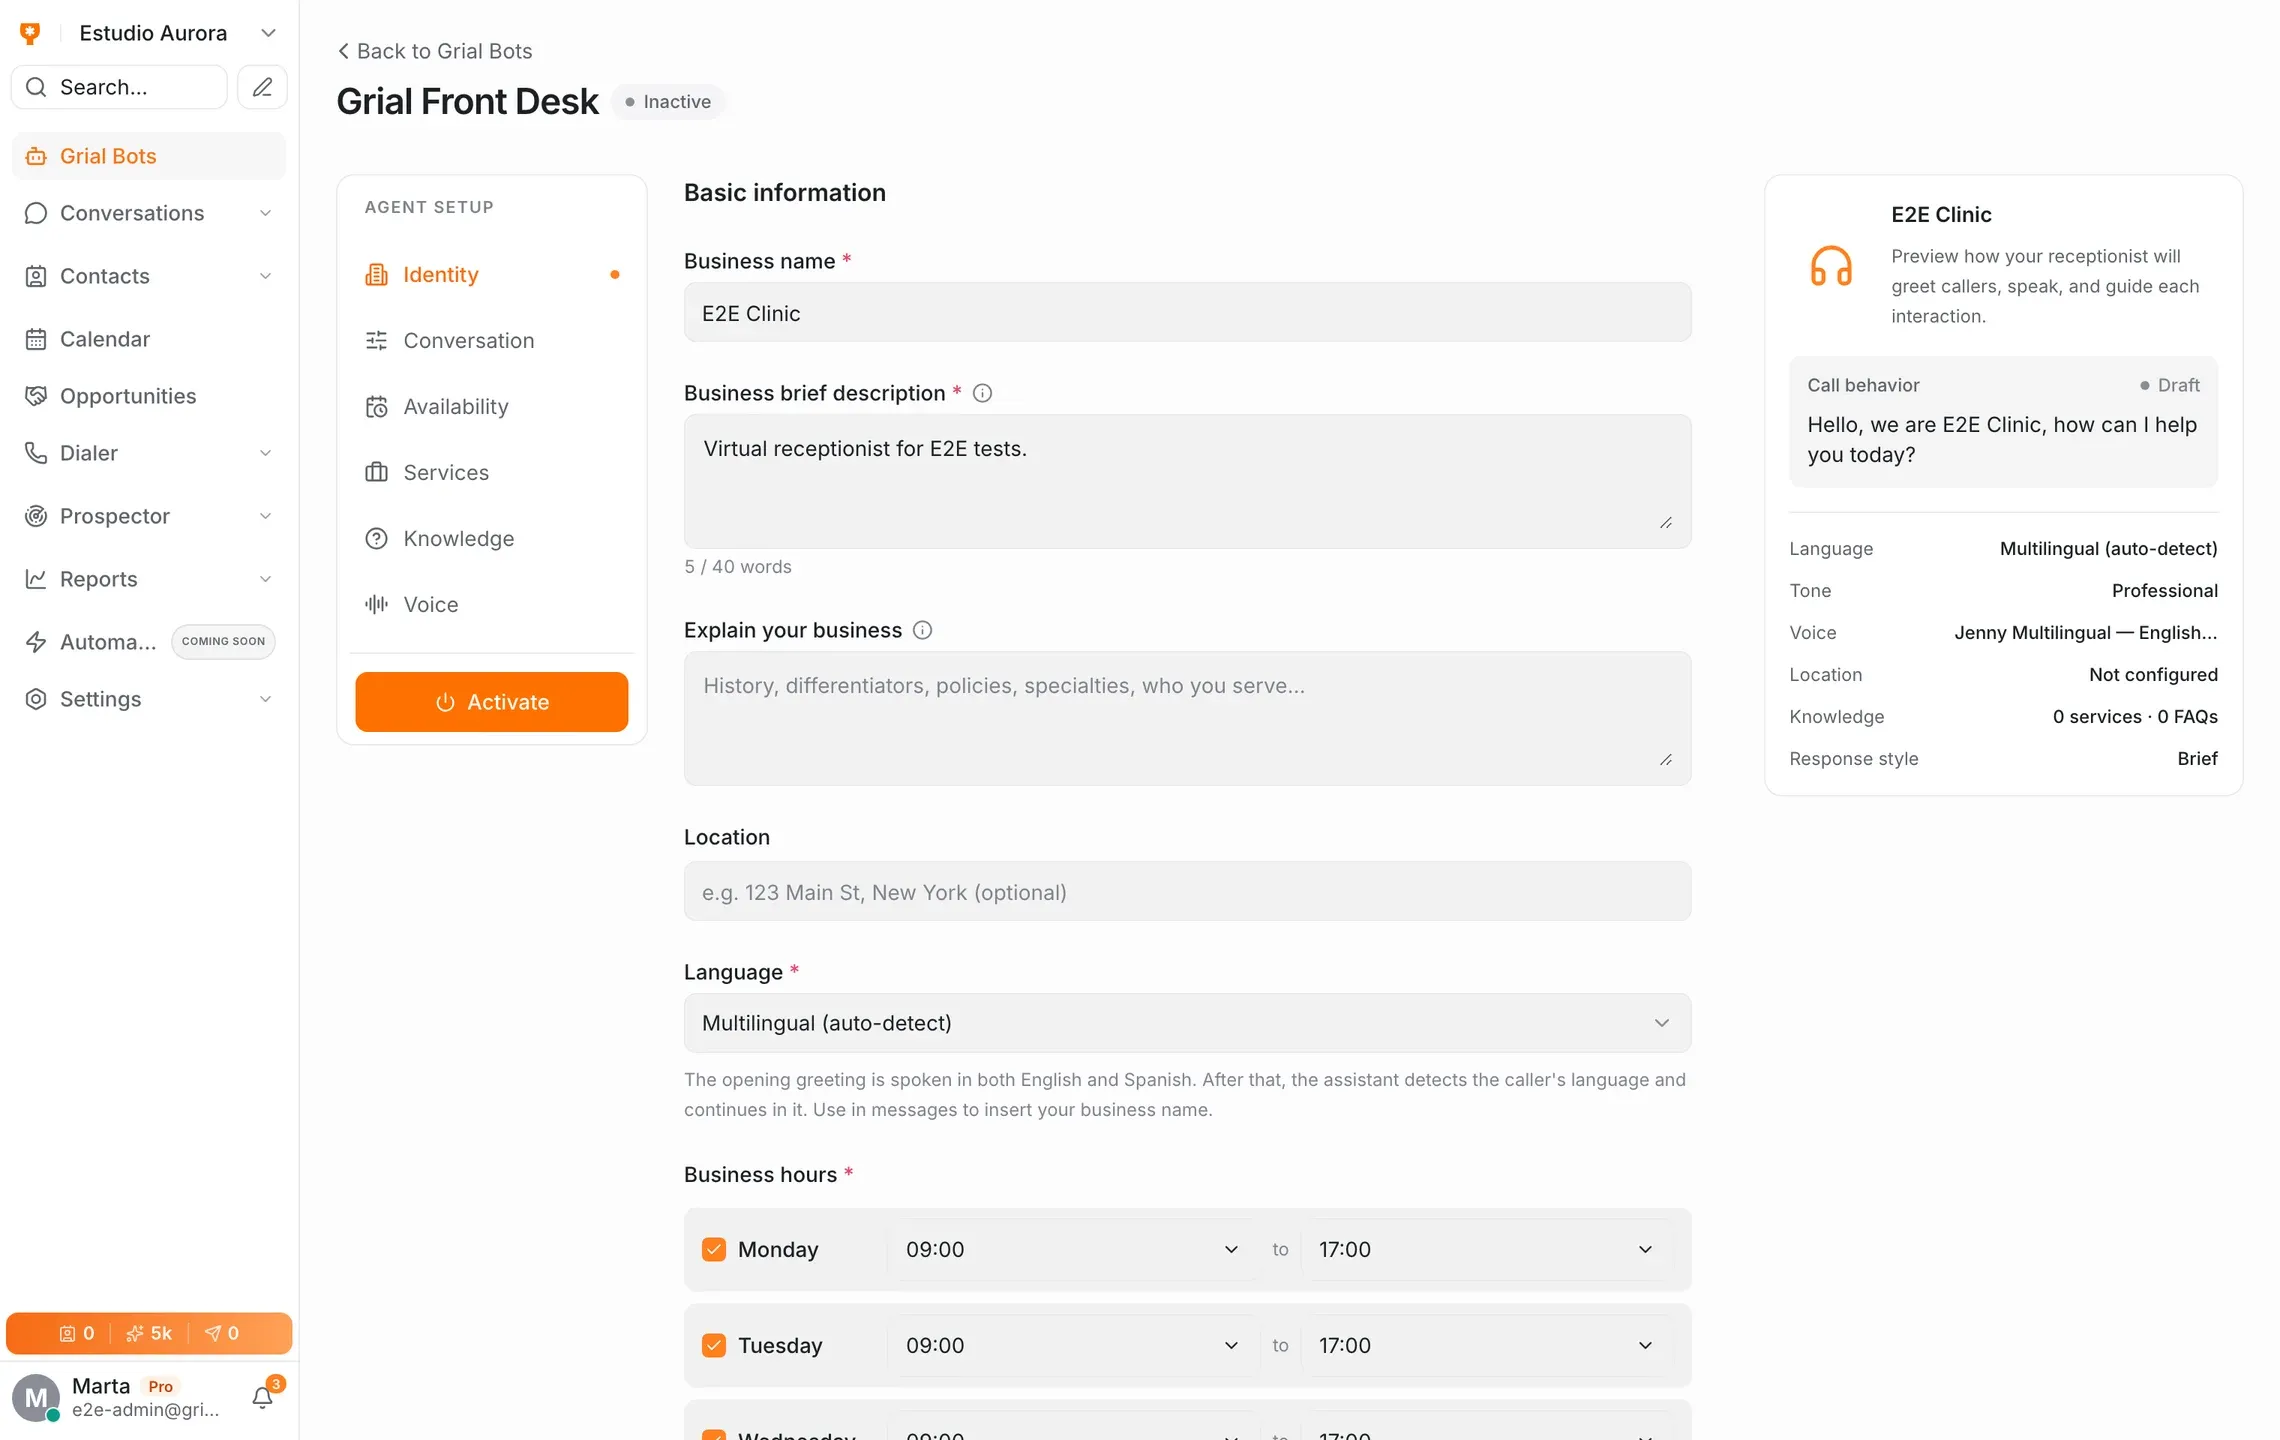Click the Availability calendar-clock icon
The width and height of the screenshot is (2280, 1440).
point(376,406)
